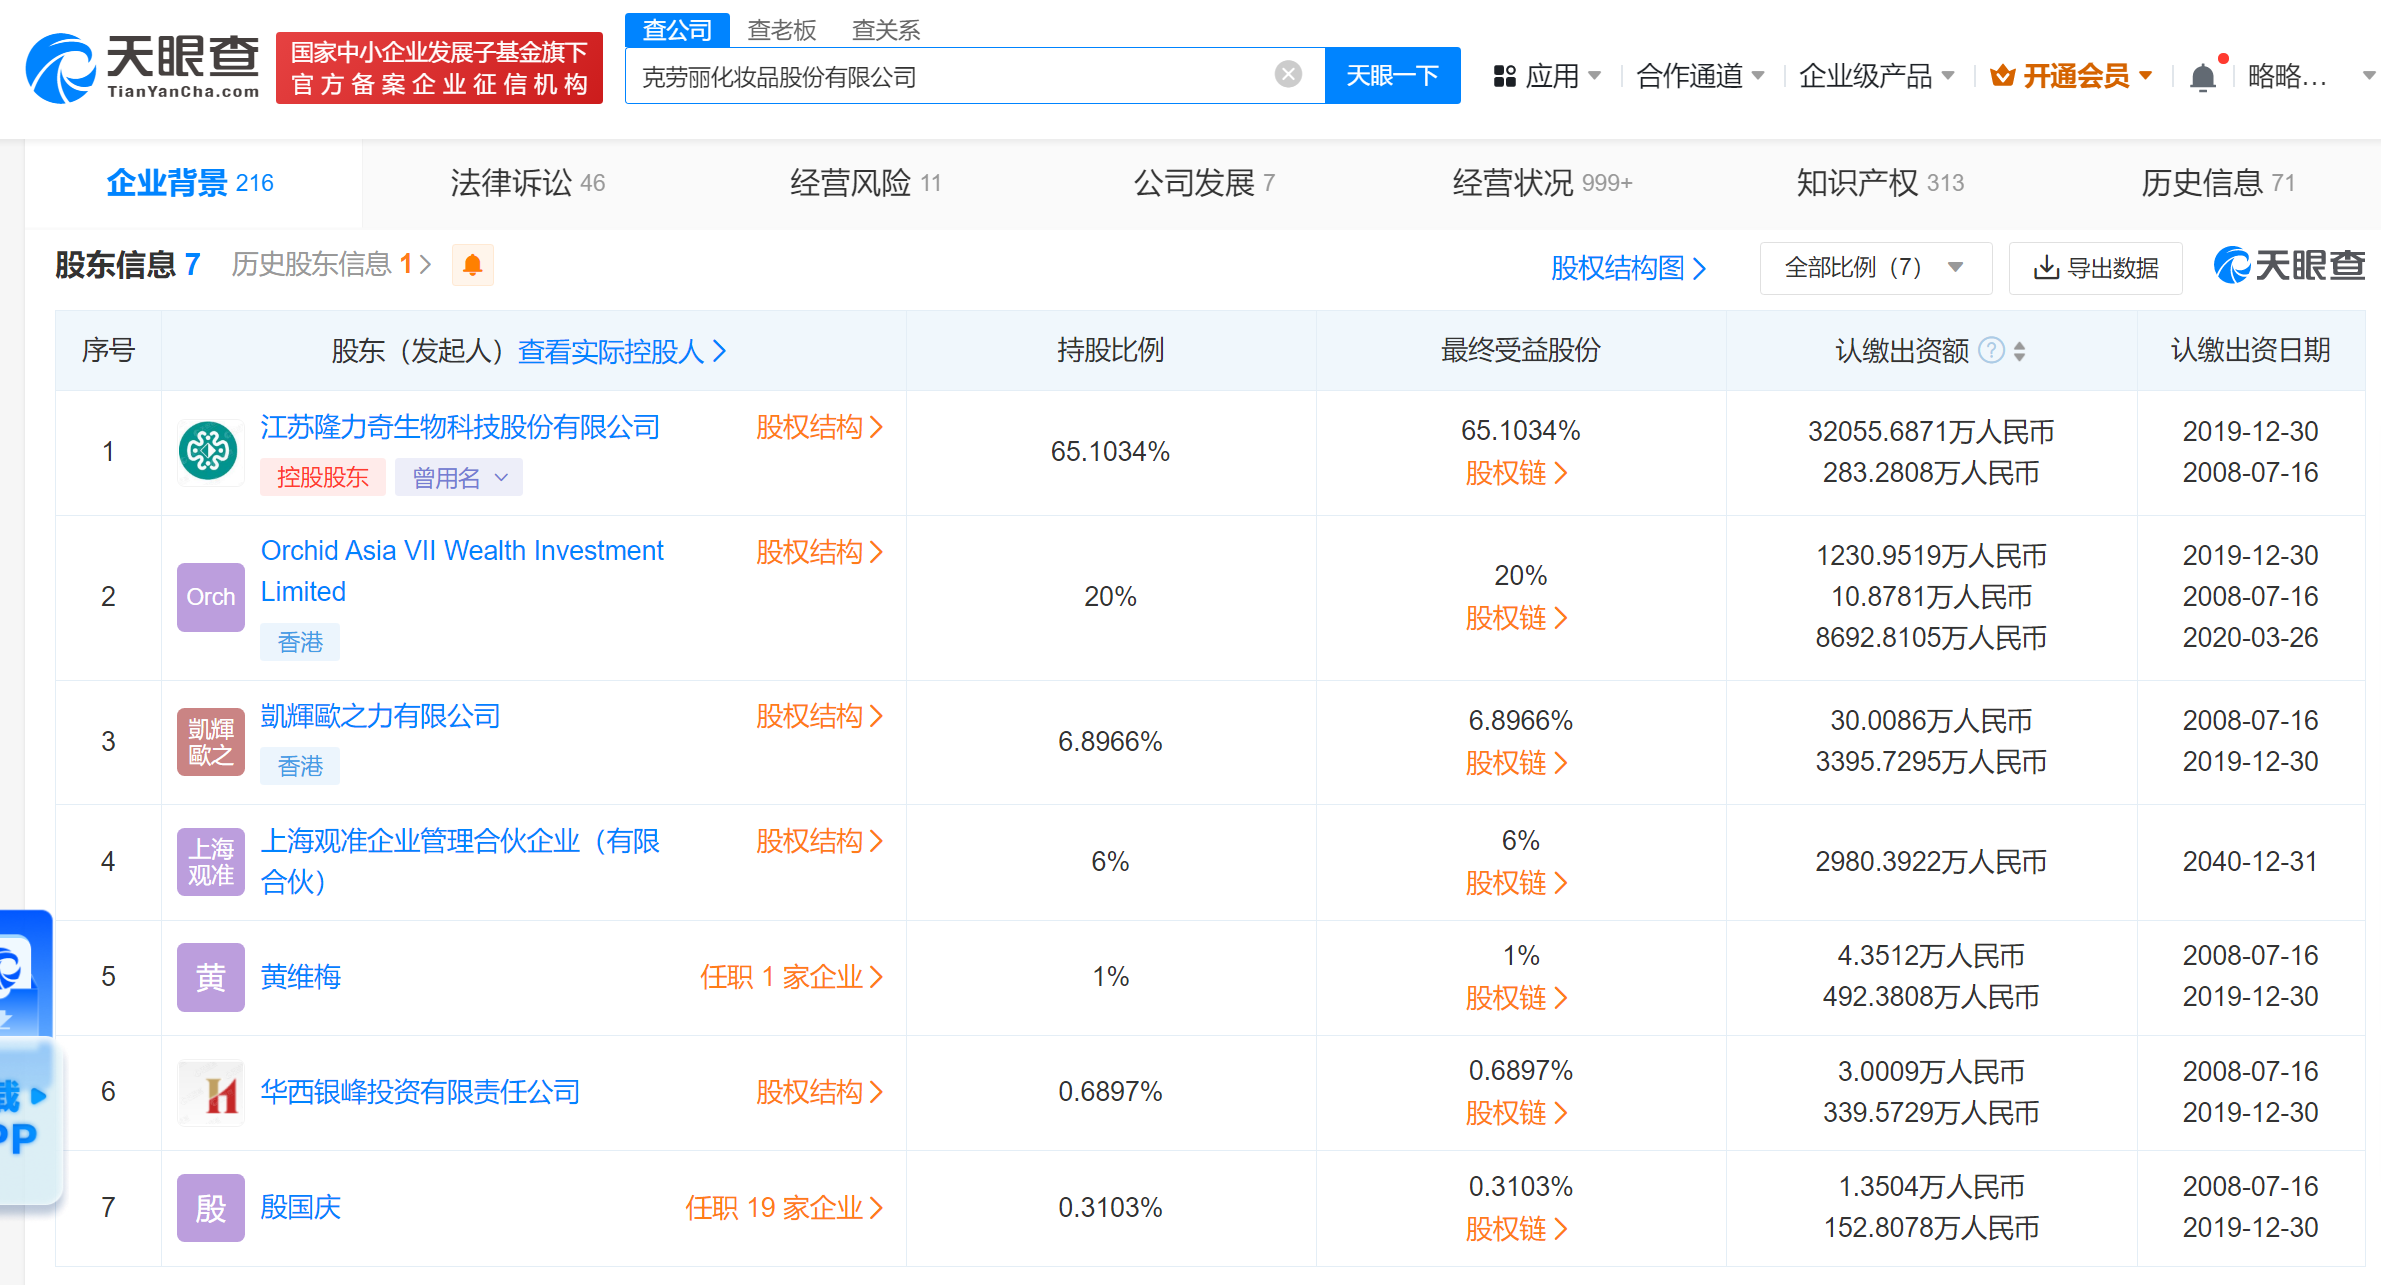The height and width of the screenshot is (1285, 2381).
Task: Click the notification bell icon in header
Action: click(x=2201, y=77)
